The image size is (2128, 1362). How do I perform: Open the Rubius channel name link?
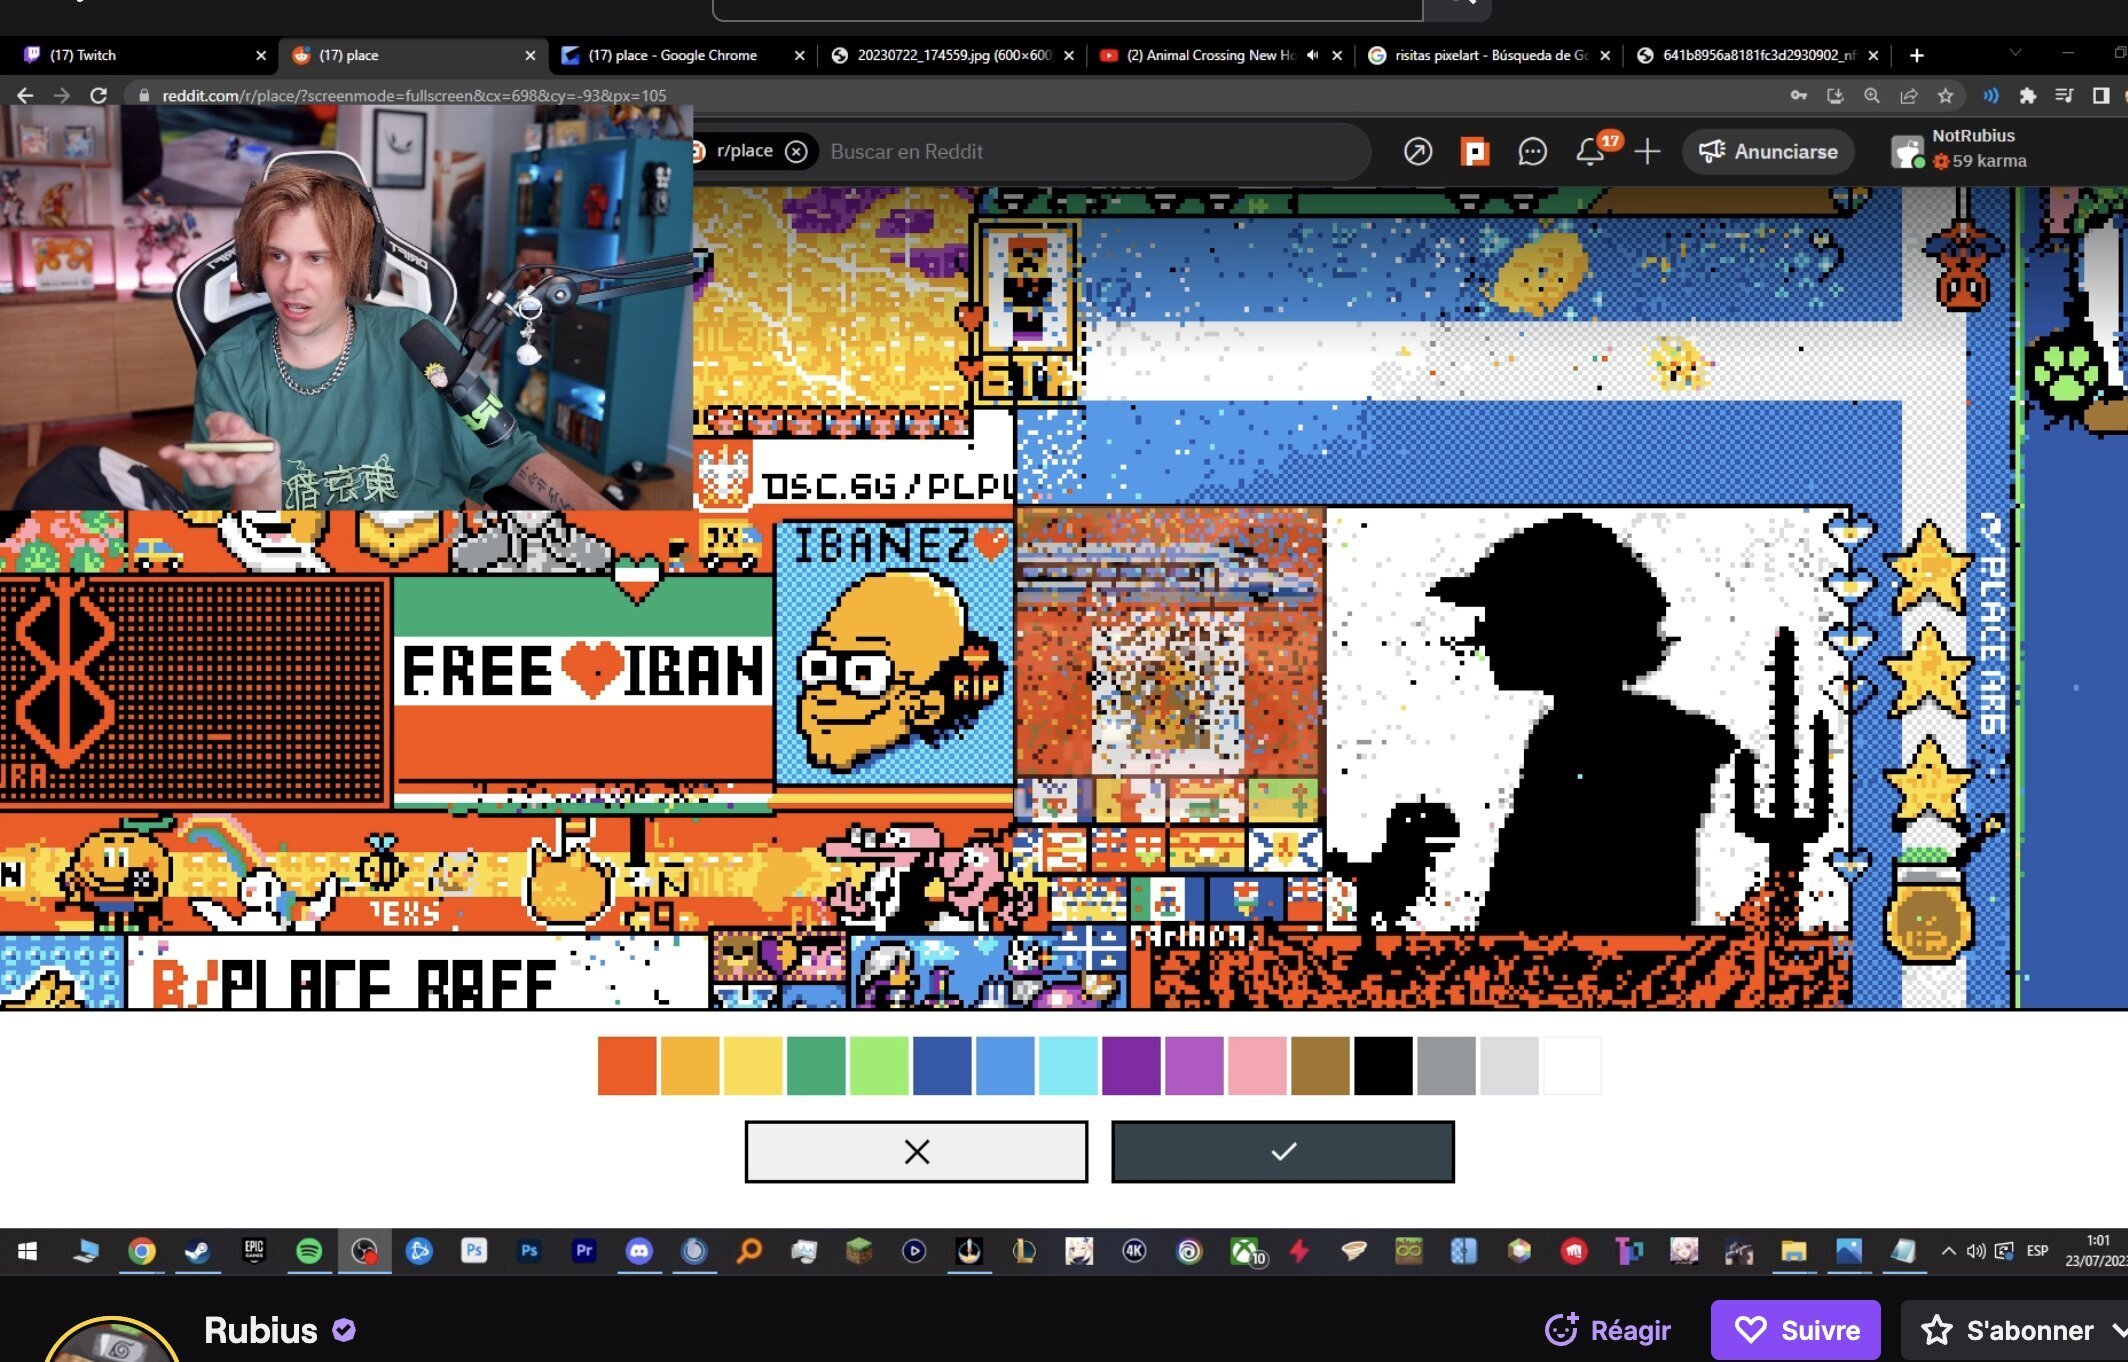point(260,1330)
